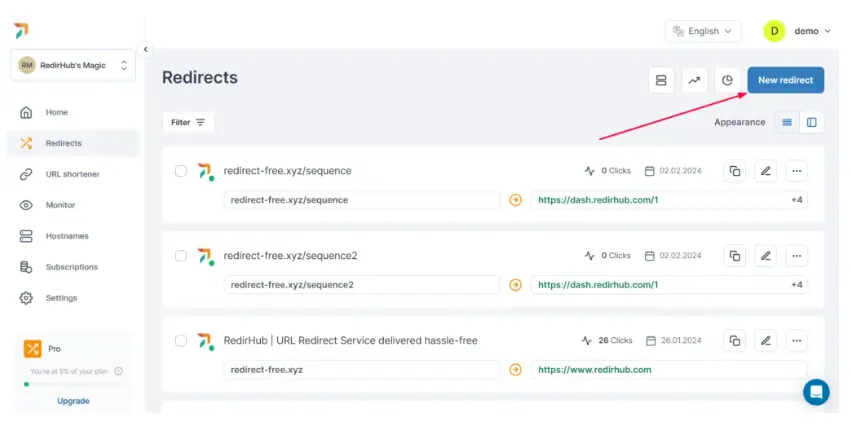Open the pie chart statistics button

727,80
